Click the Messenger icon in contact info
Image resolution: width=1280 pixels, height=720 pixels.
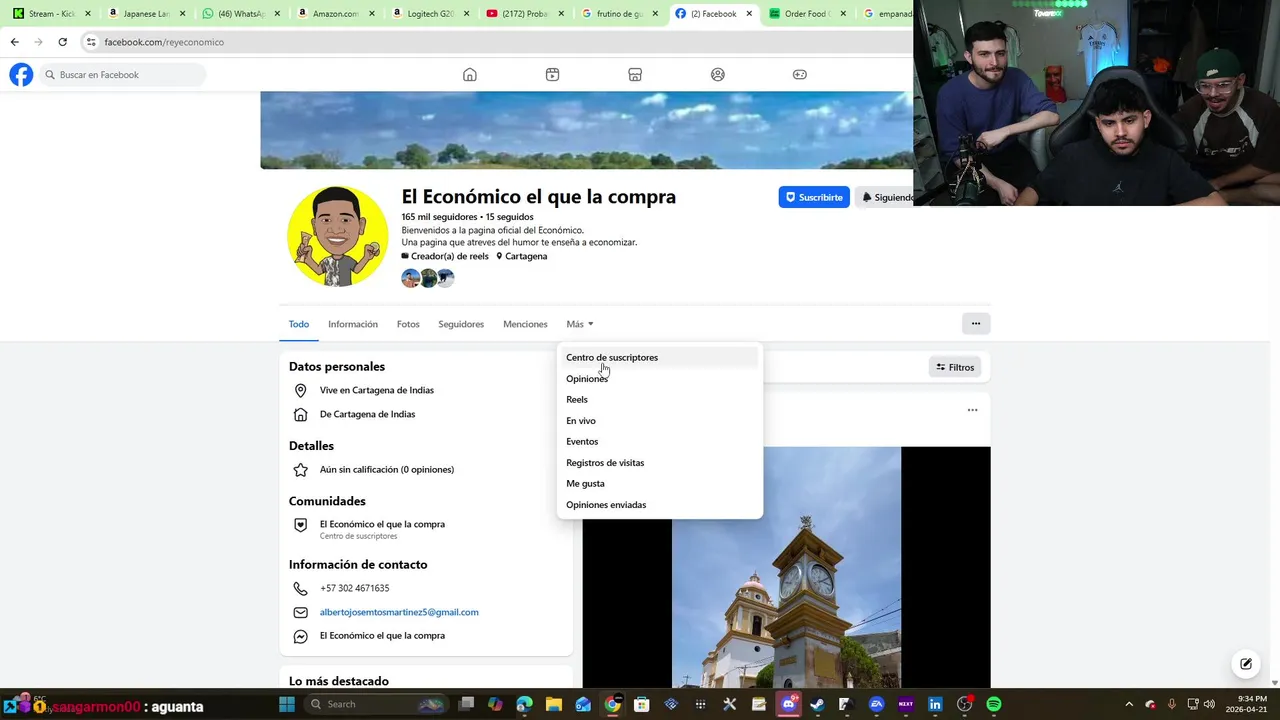point(300,636)
